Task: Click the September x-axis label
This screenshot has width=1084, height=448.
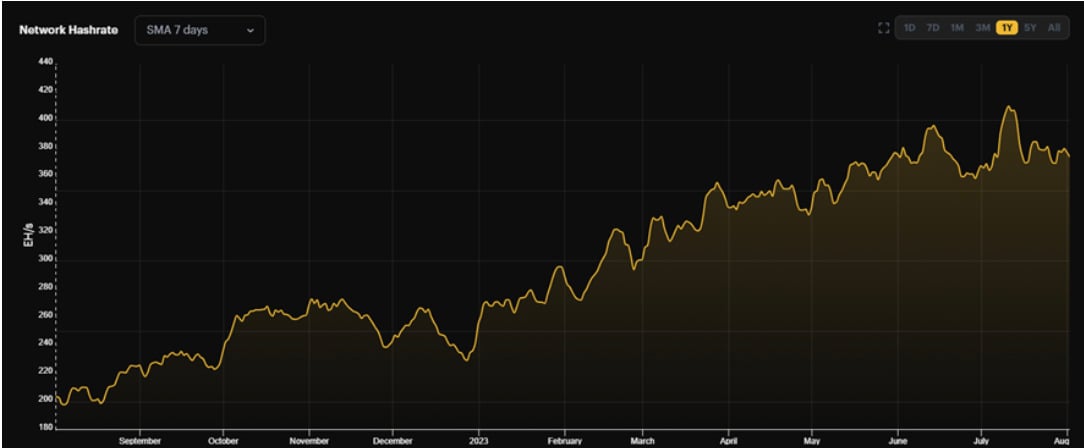Action: 139,440
